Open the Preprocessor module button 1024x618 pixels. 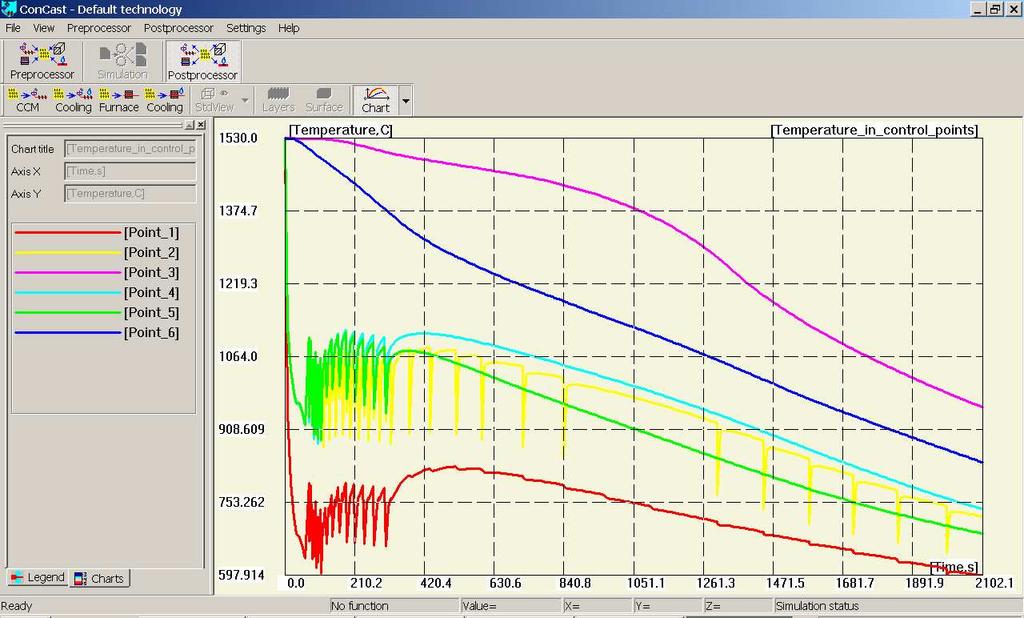tap(42, 61)
